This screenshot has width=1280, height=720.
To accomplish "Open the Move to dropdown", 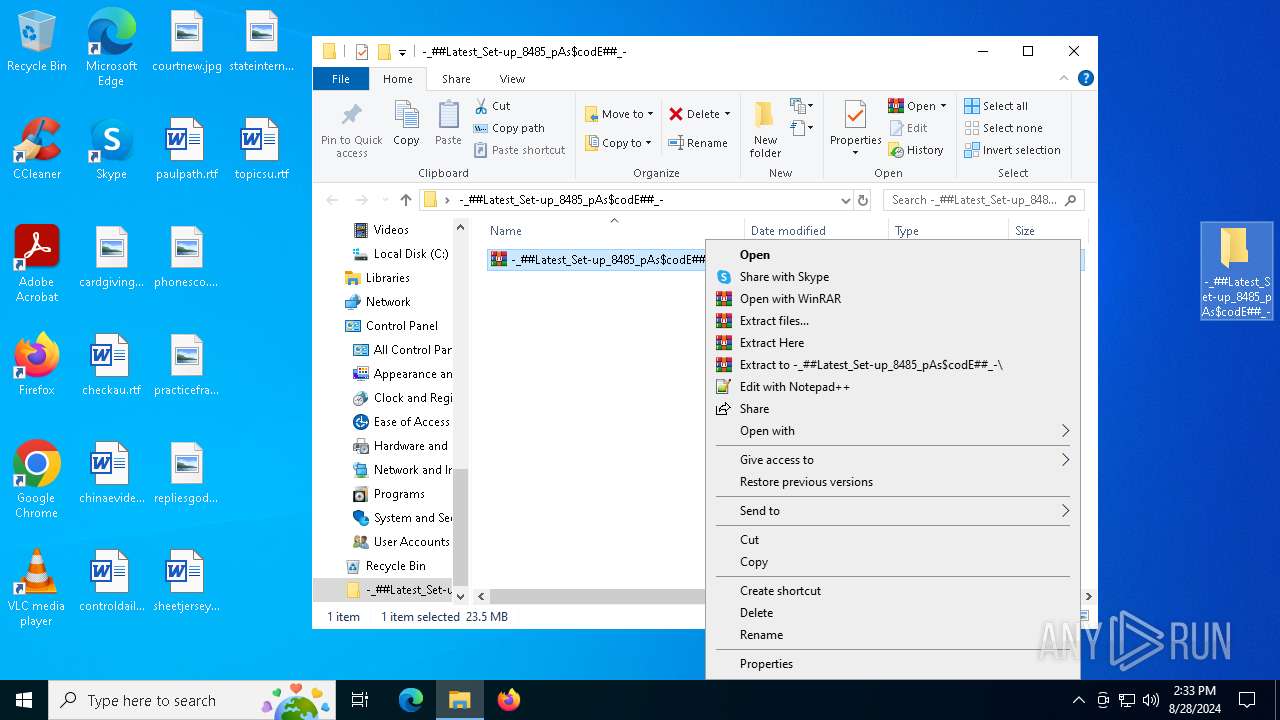I will tap(619, 114).
